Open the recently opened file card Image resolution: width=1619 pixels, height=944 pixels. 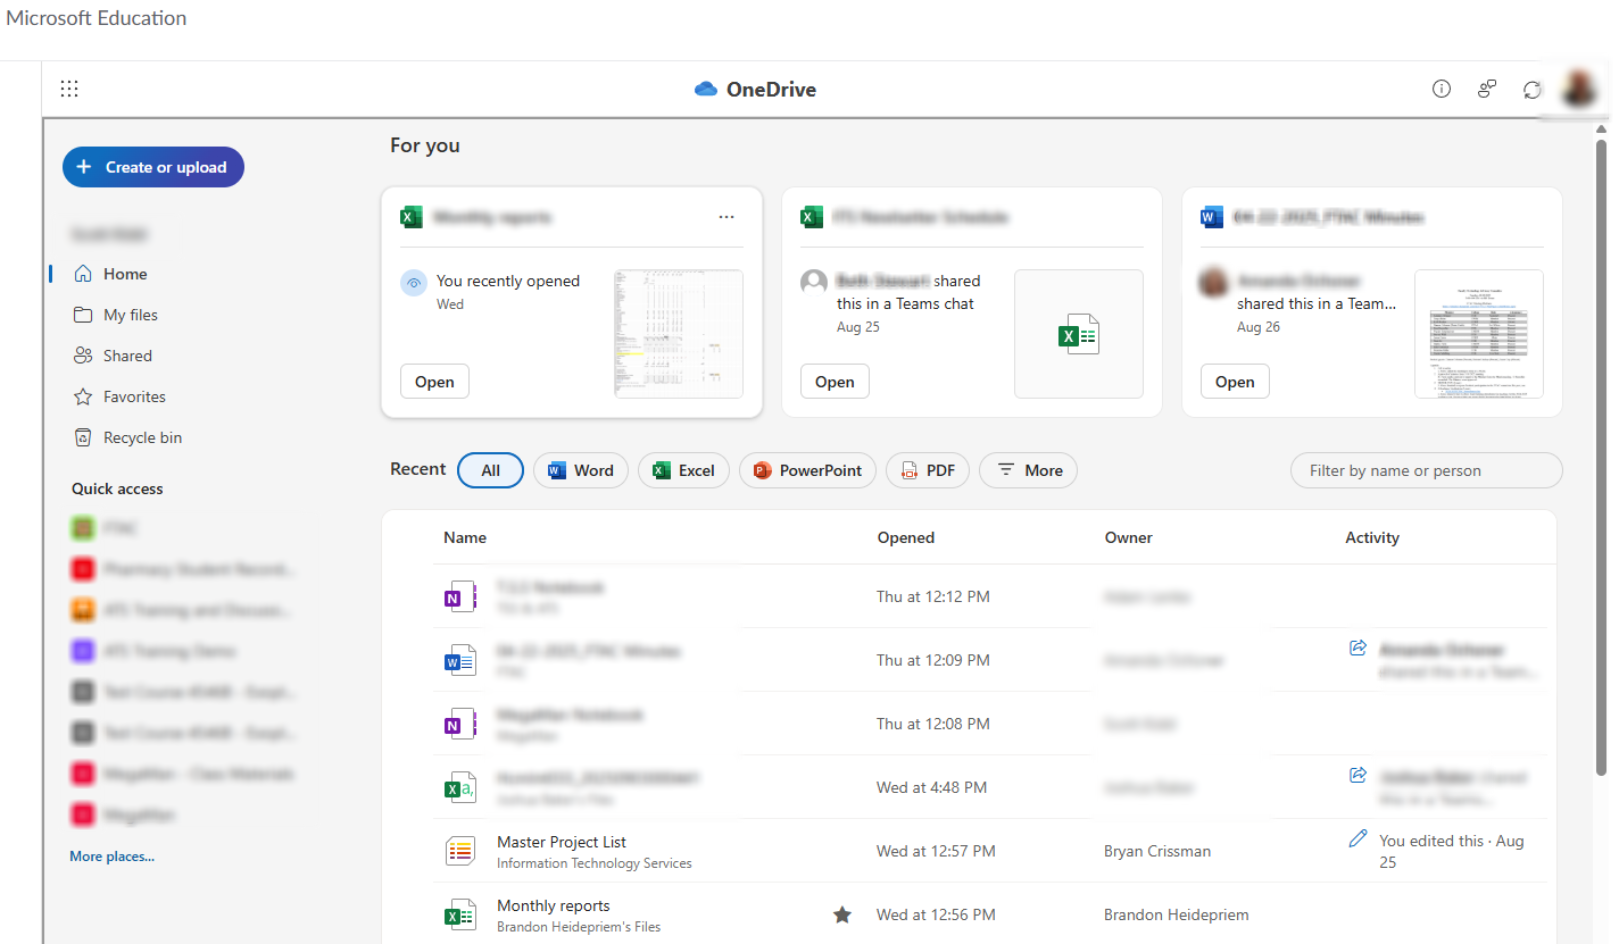434,382
